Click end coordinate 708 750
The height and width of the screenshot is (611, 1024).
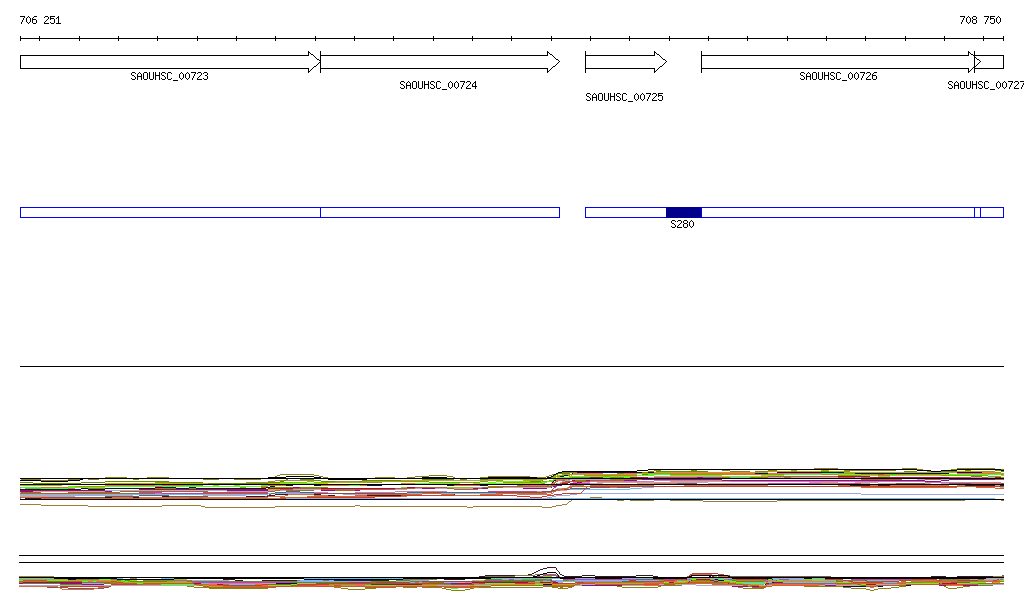tap(979, 20)
